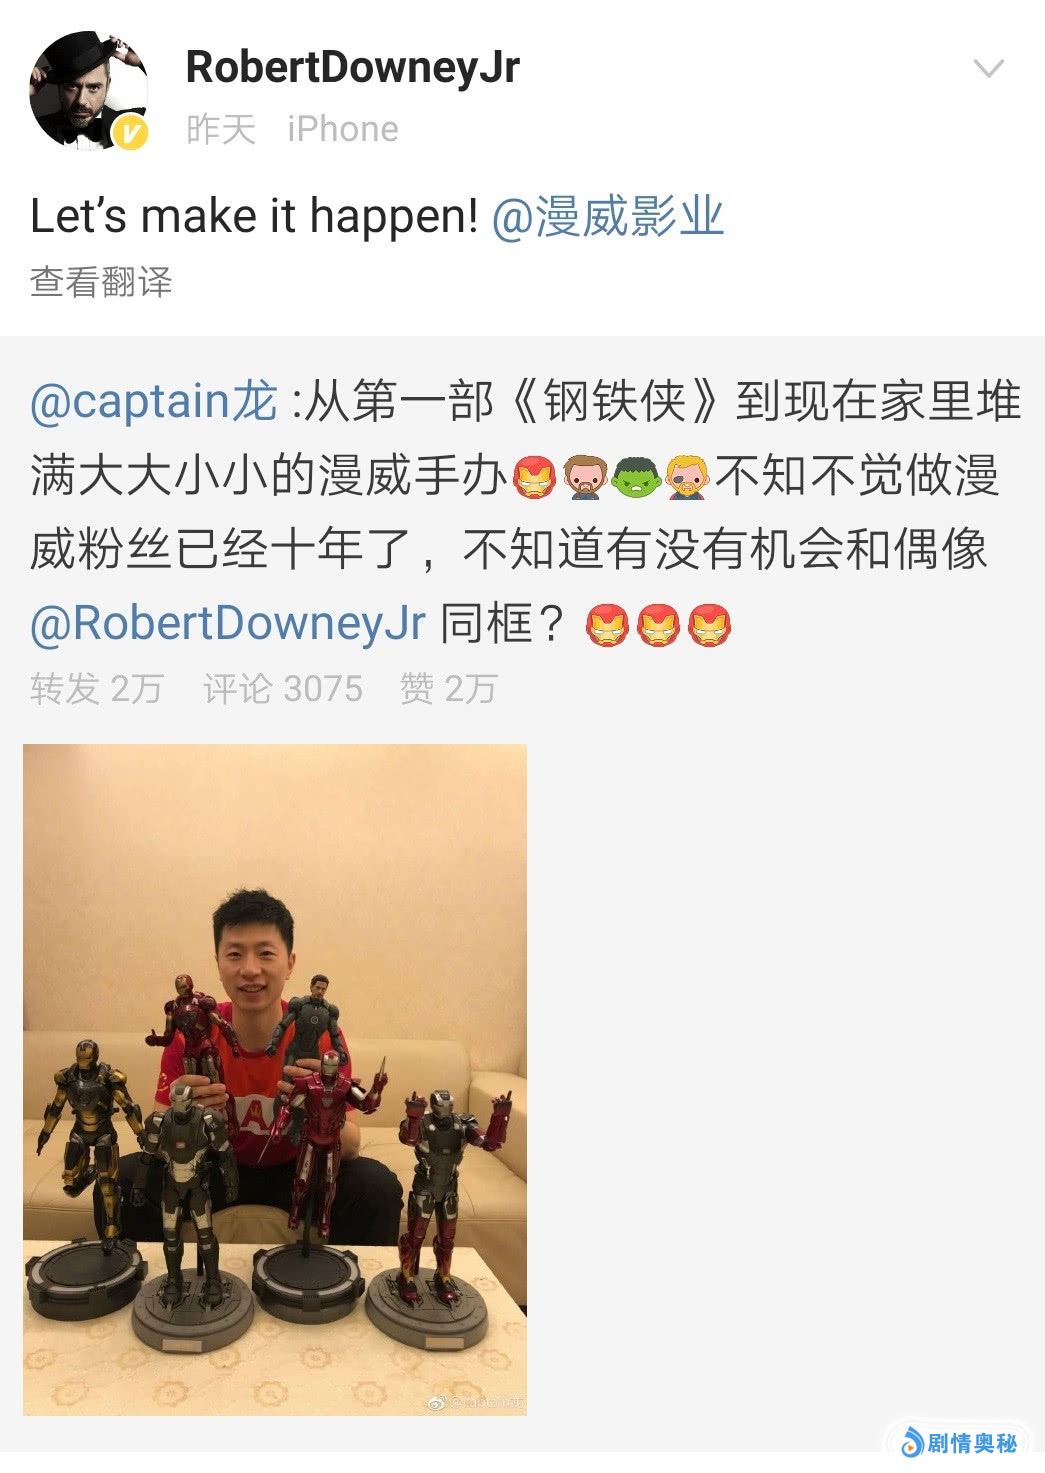Viewport: 1045px width, 1473px height.
Task: Tap the 赞 2万 likes count
Action: point(448,688)
